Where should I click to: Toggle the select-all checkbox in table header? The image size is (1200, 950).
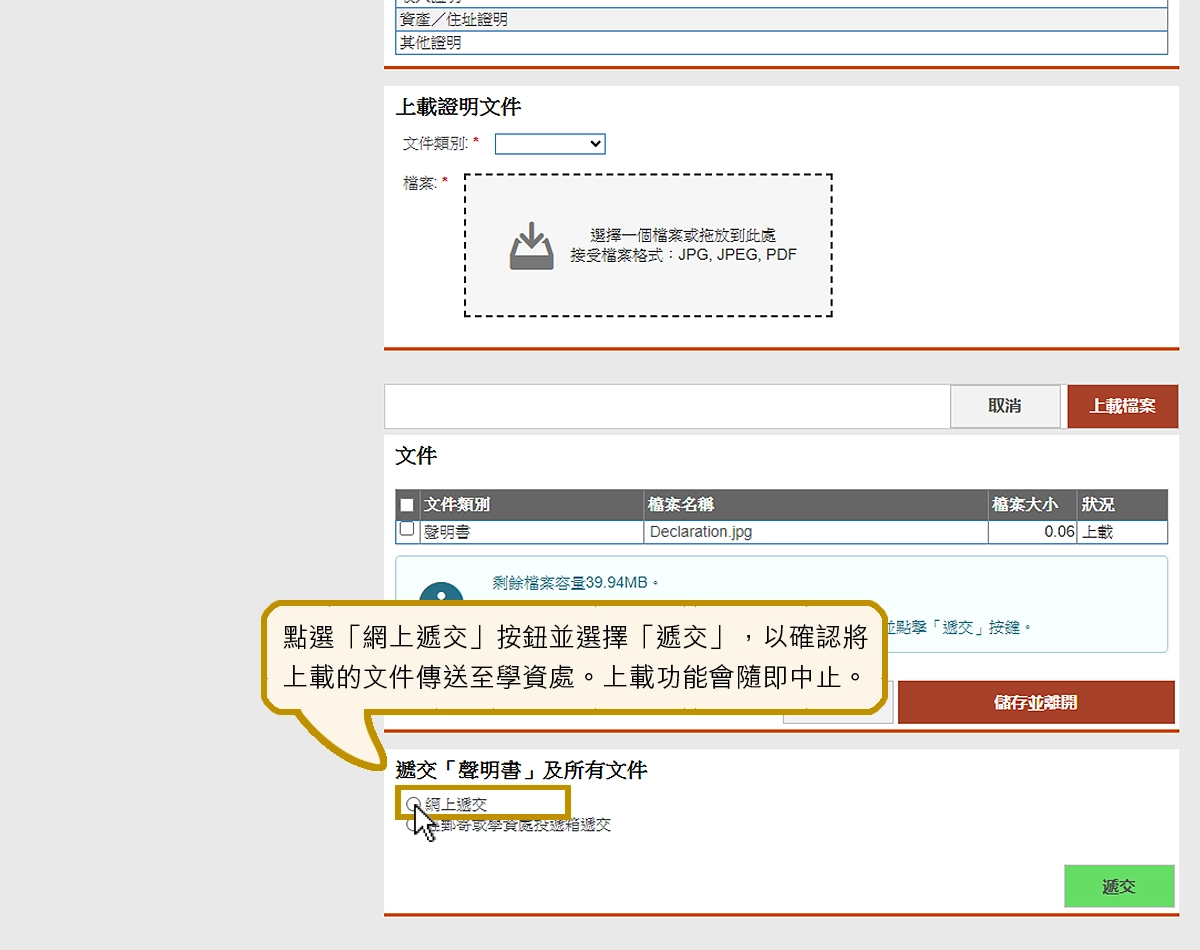click(x=407, y=505)
